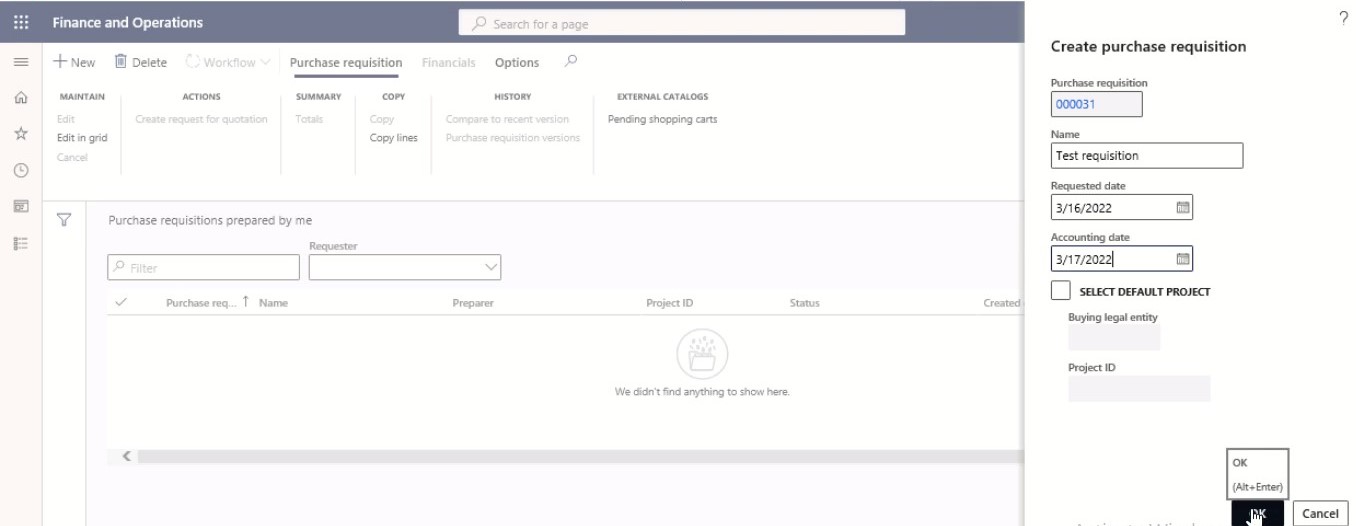The height and width of the screenshot is (526, 1356).
Task: Click Status column header
Action: (804, 303)
